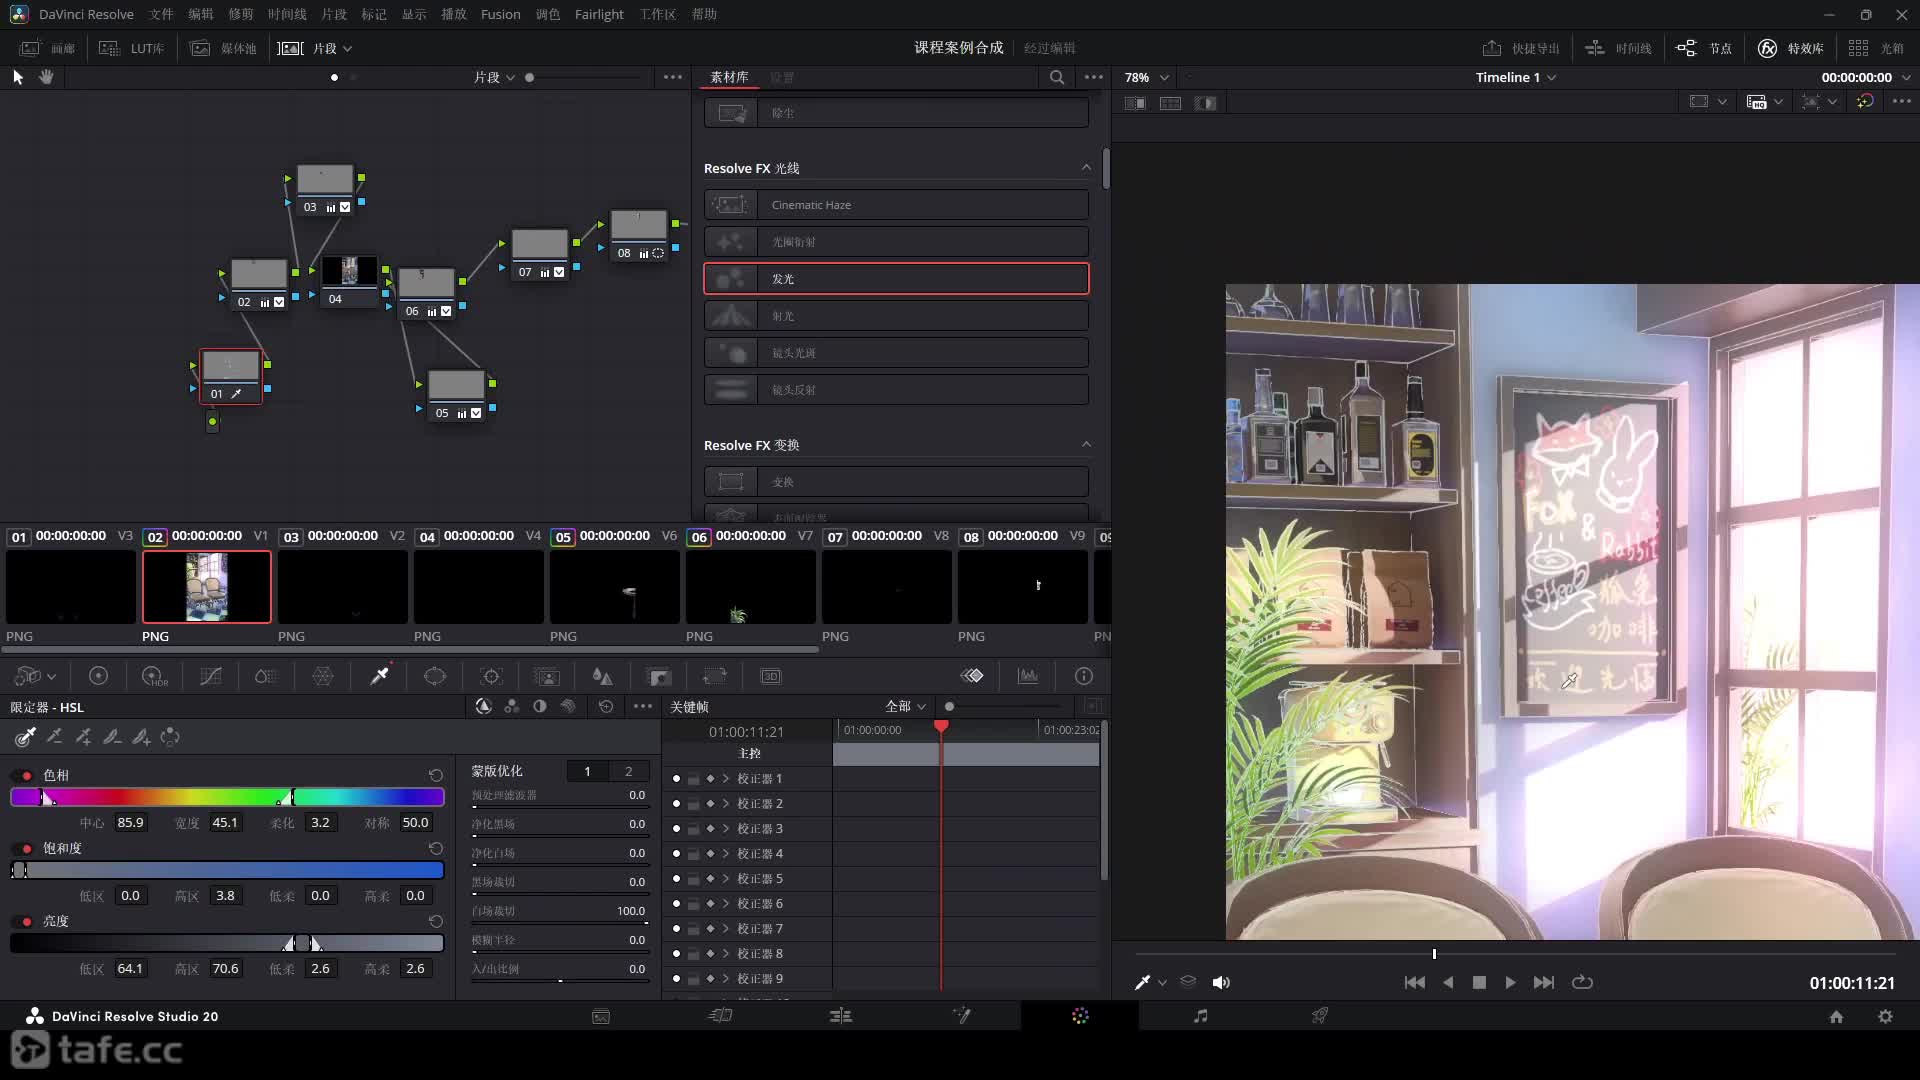Toggle the Saturation qualifier enable dot

(27, 849)
